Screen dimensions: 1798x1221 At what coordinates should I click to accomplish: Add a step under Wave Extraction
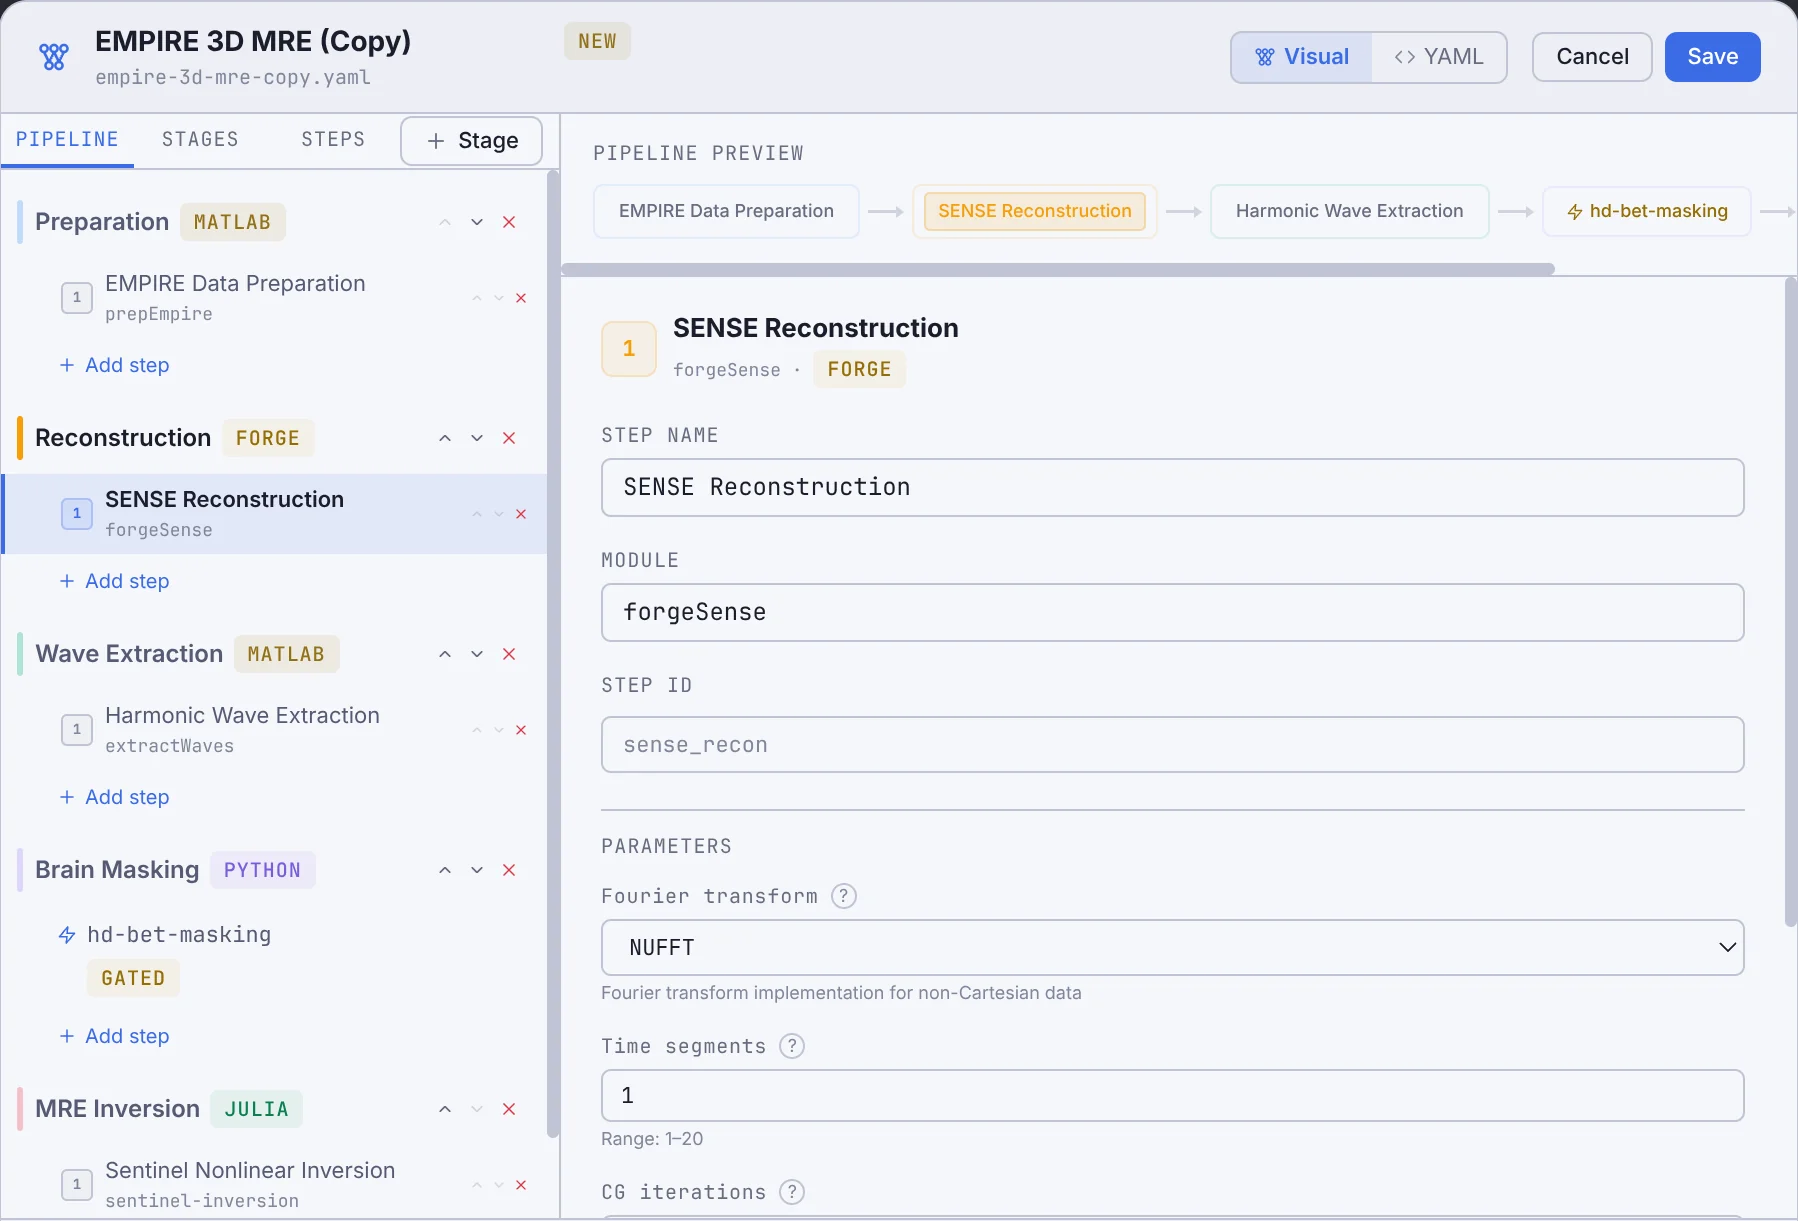coord(114,797)
